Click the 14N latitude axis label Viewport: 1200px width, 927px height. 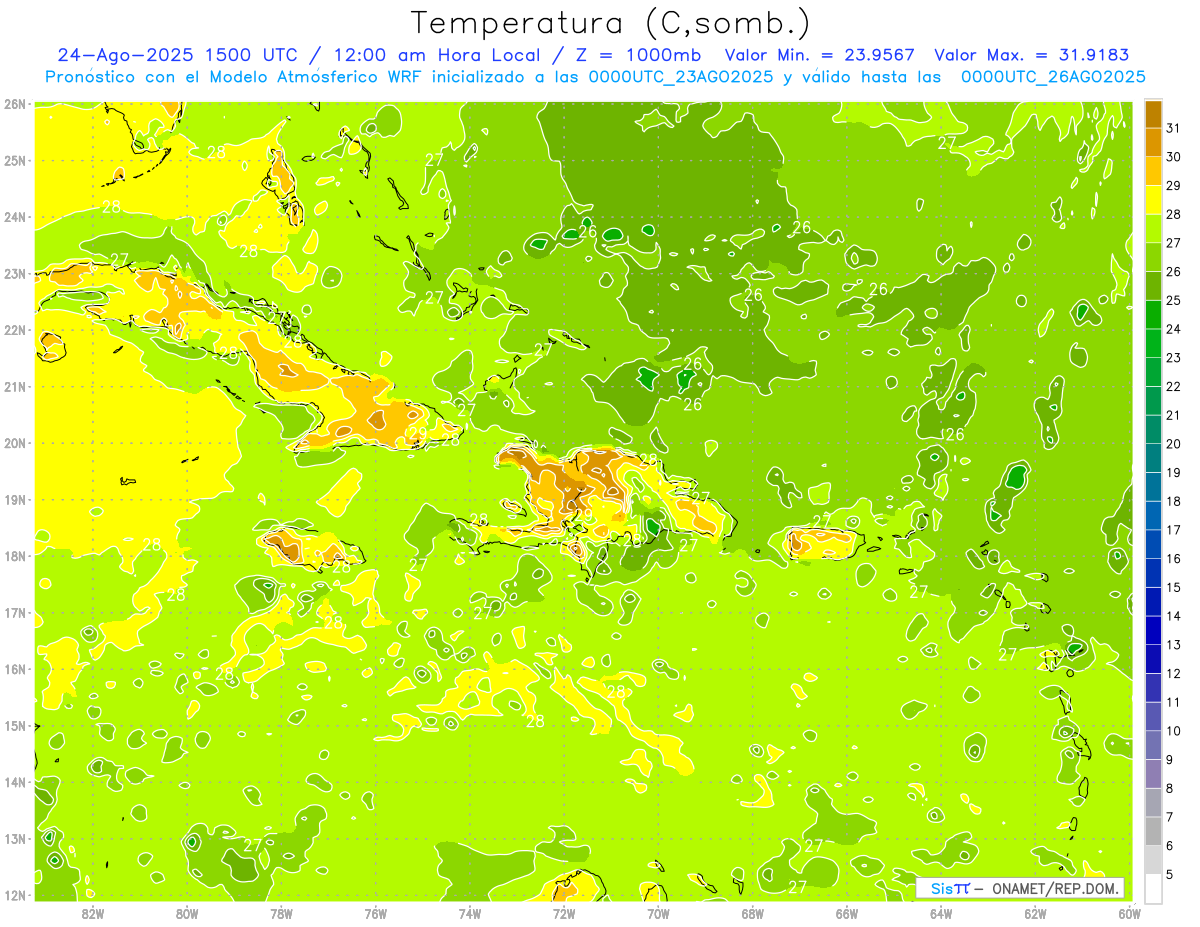pyautogui.click(x=14, y=782)
